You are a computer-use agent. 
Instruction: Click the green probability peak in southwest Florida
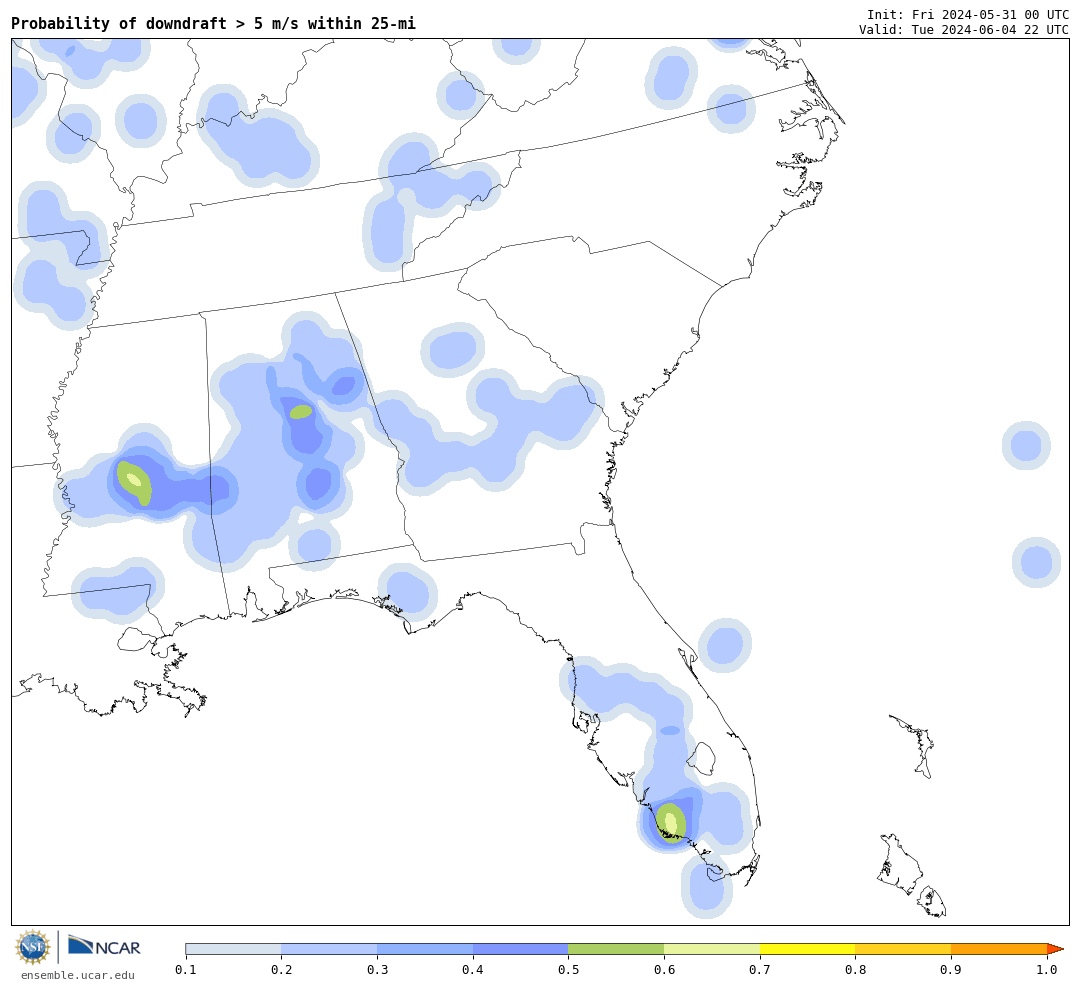pos(671,823)
